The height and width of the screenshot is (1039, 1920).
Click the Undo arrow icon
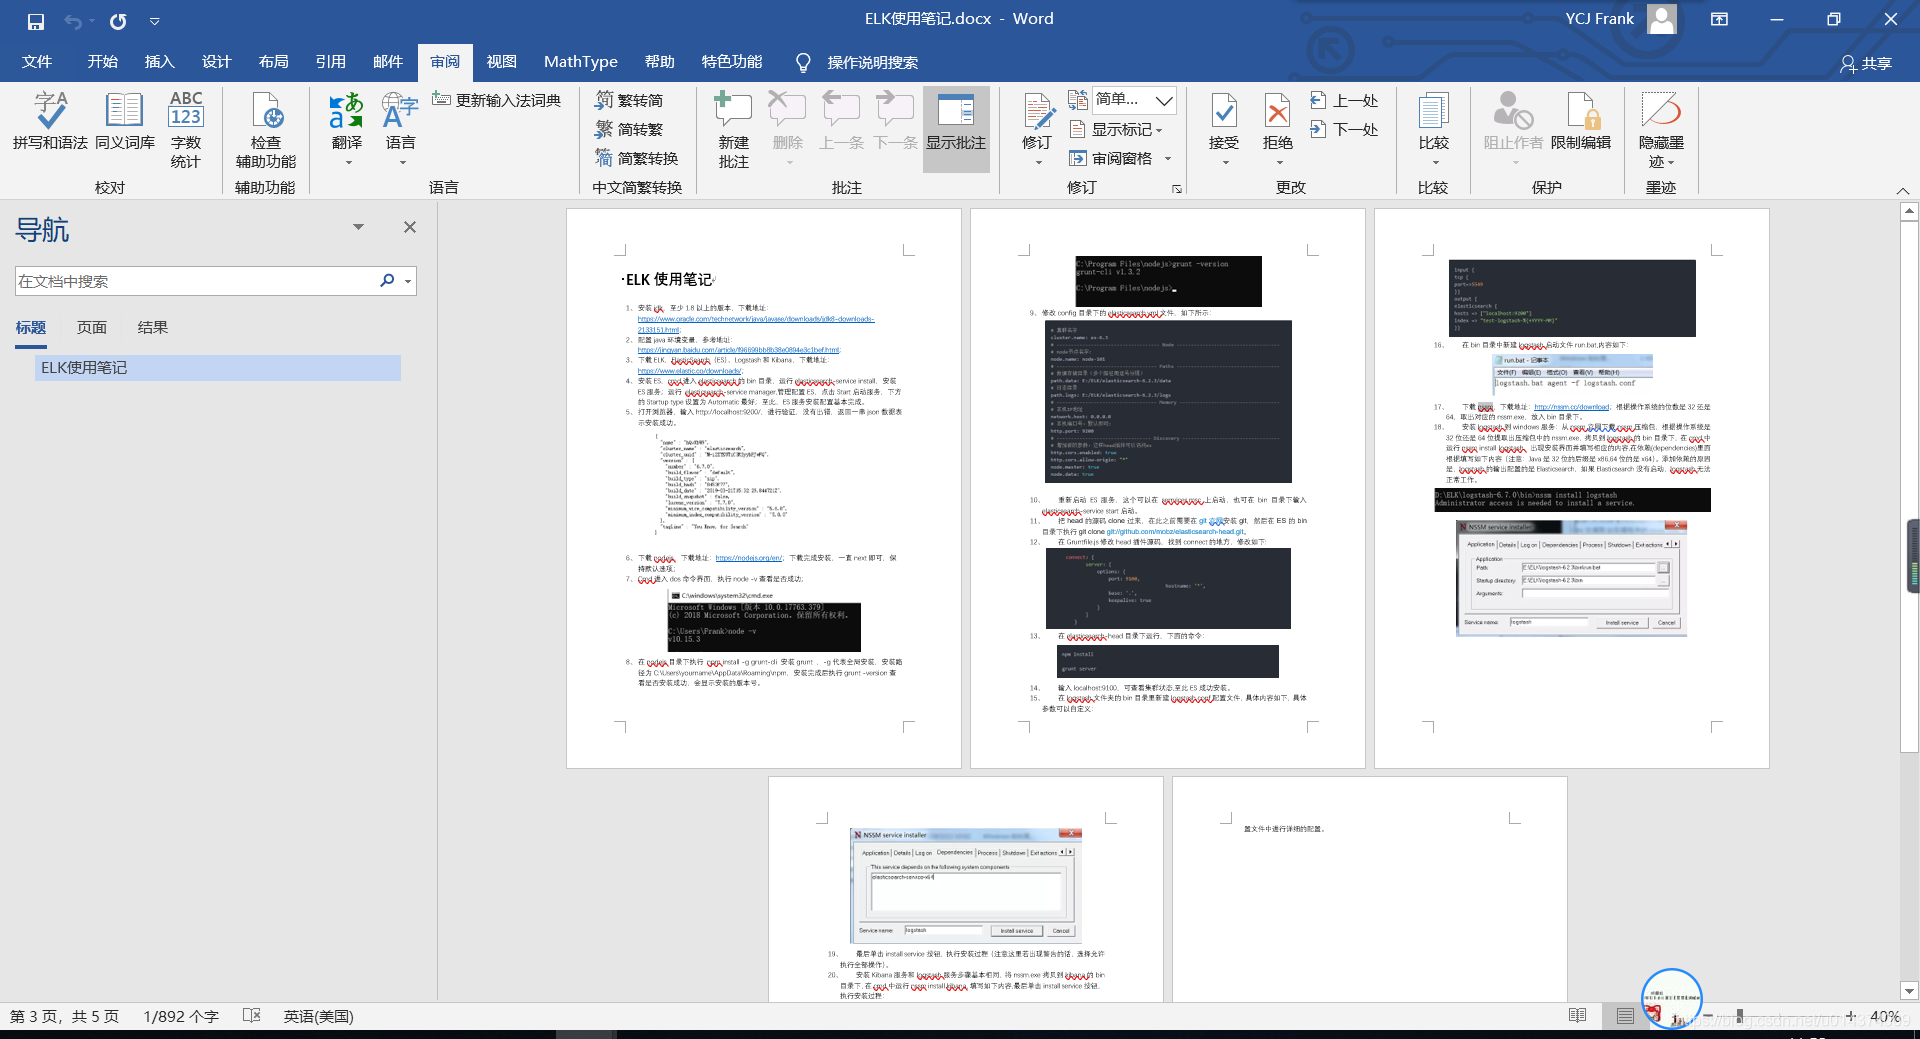coord(72,20)
